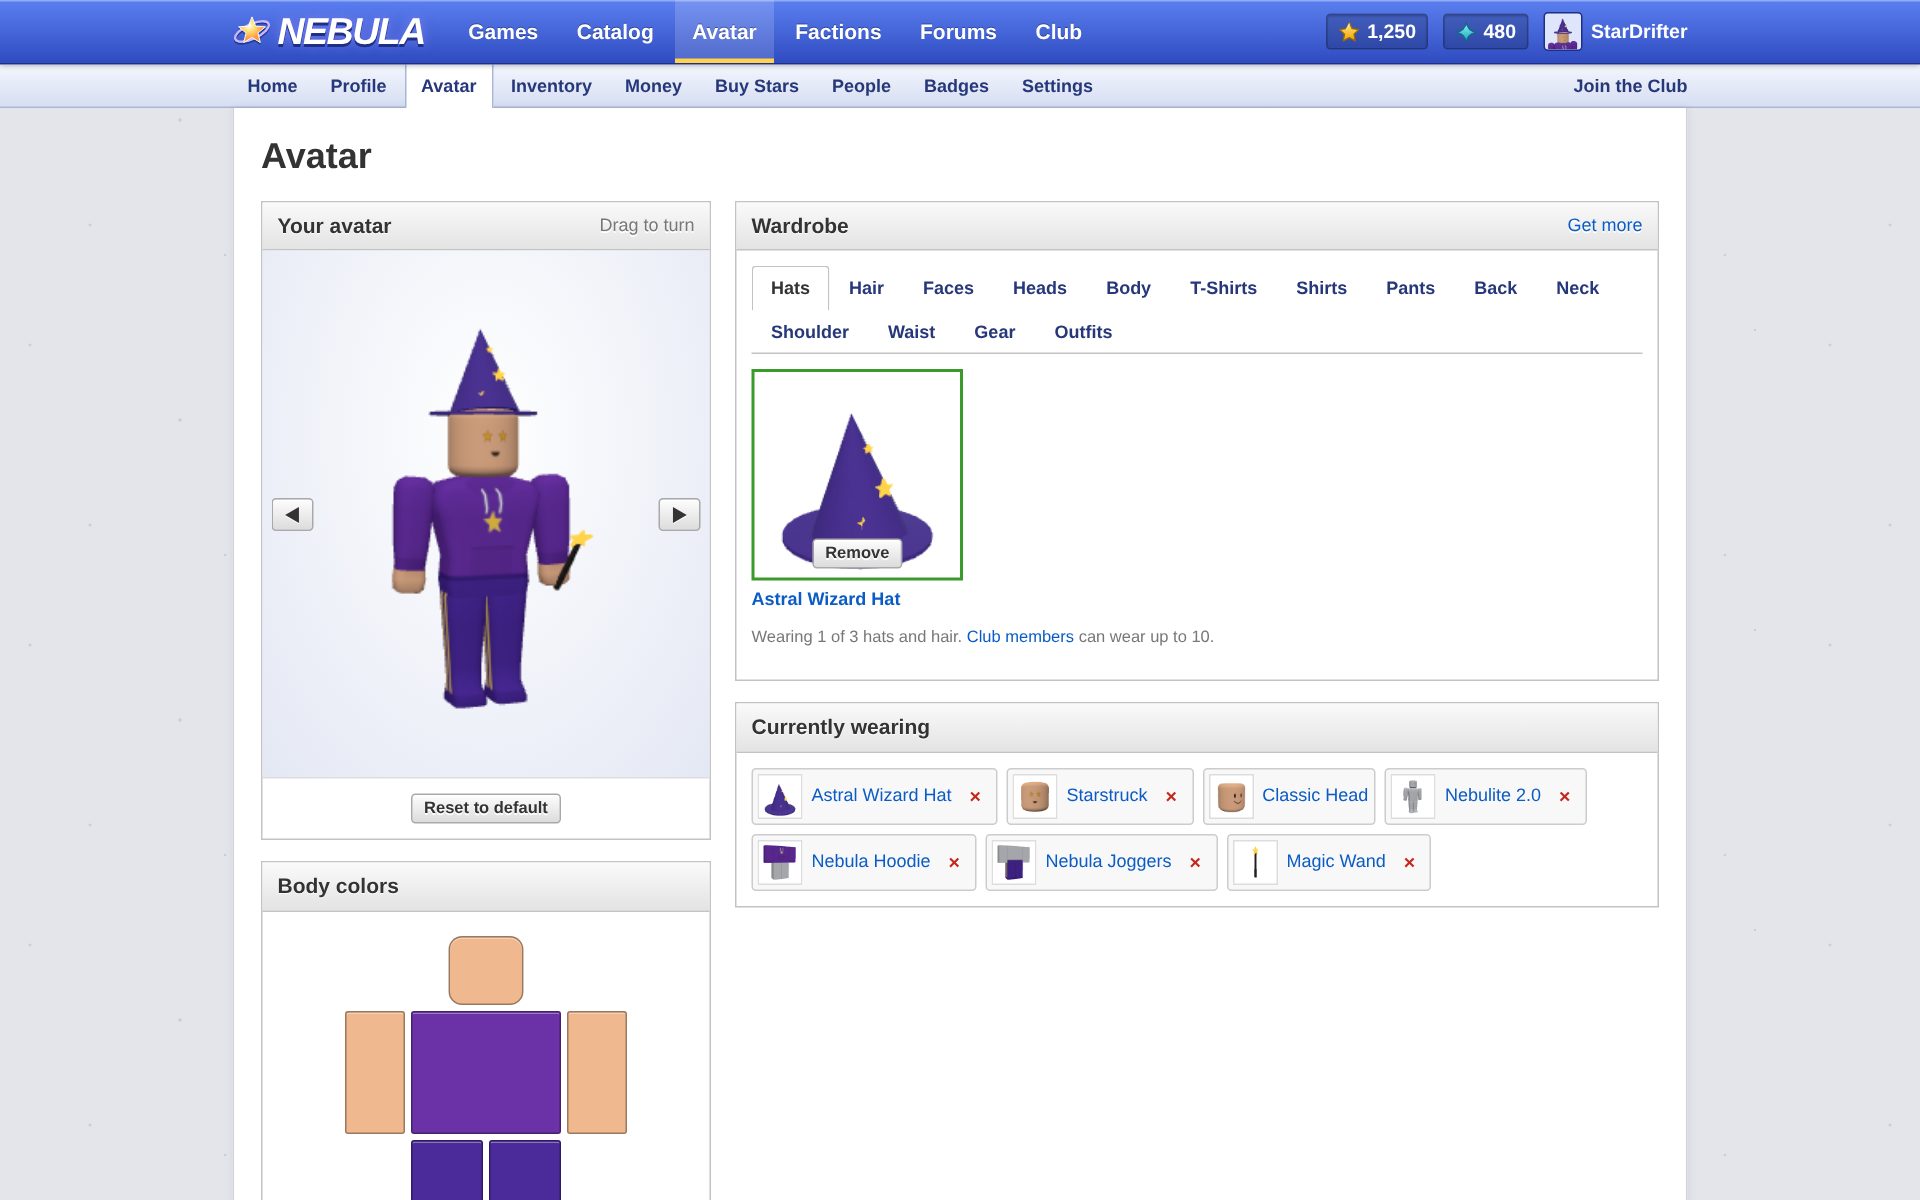Click Astral Wizard Hat small icon in Currently wearing
This screenshot has width=1920, height=1200.
[x=780, y=797]
